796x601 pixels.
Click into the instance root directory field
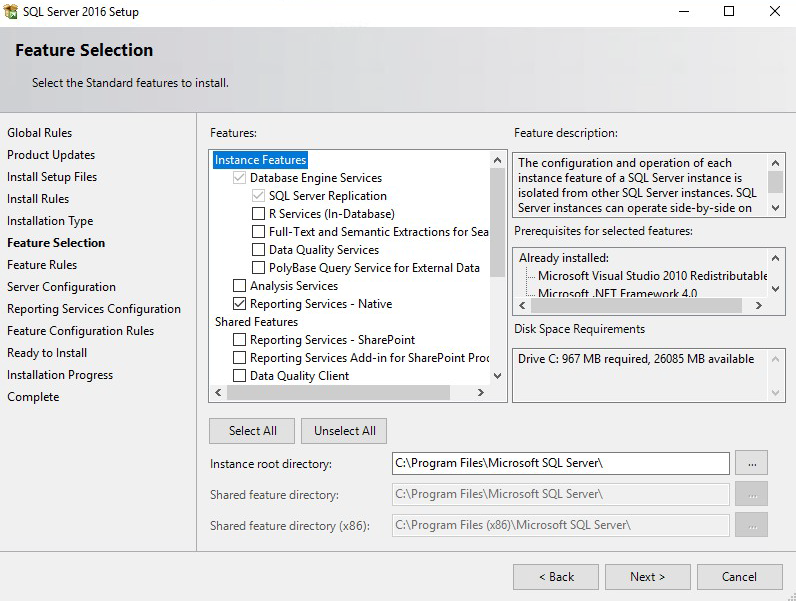tap(560, 463)
